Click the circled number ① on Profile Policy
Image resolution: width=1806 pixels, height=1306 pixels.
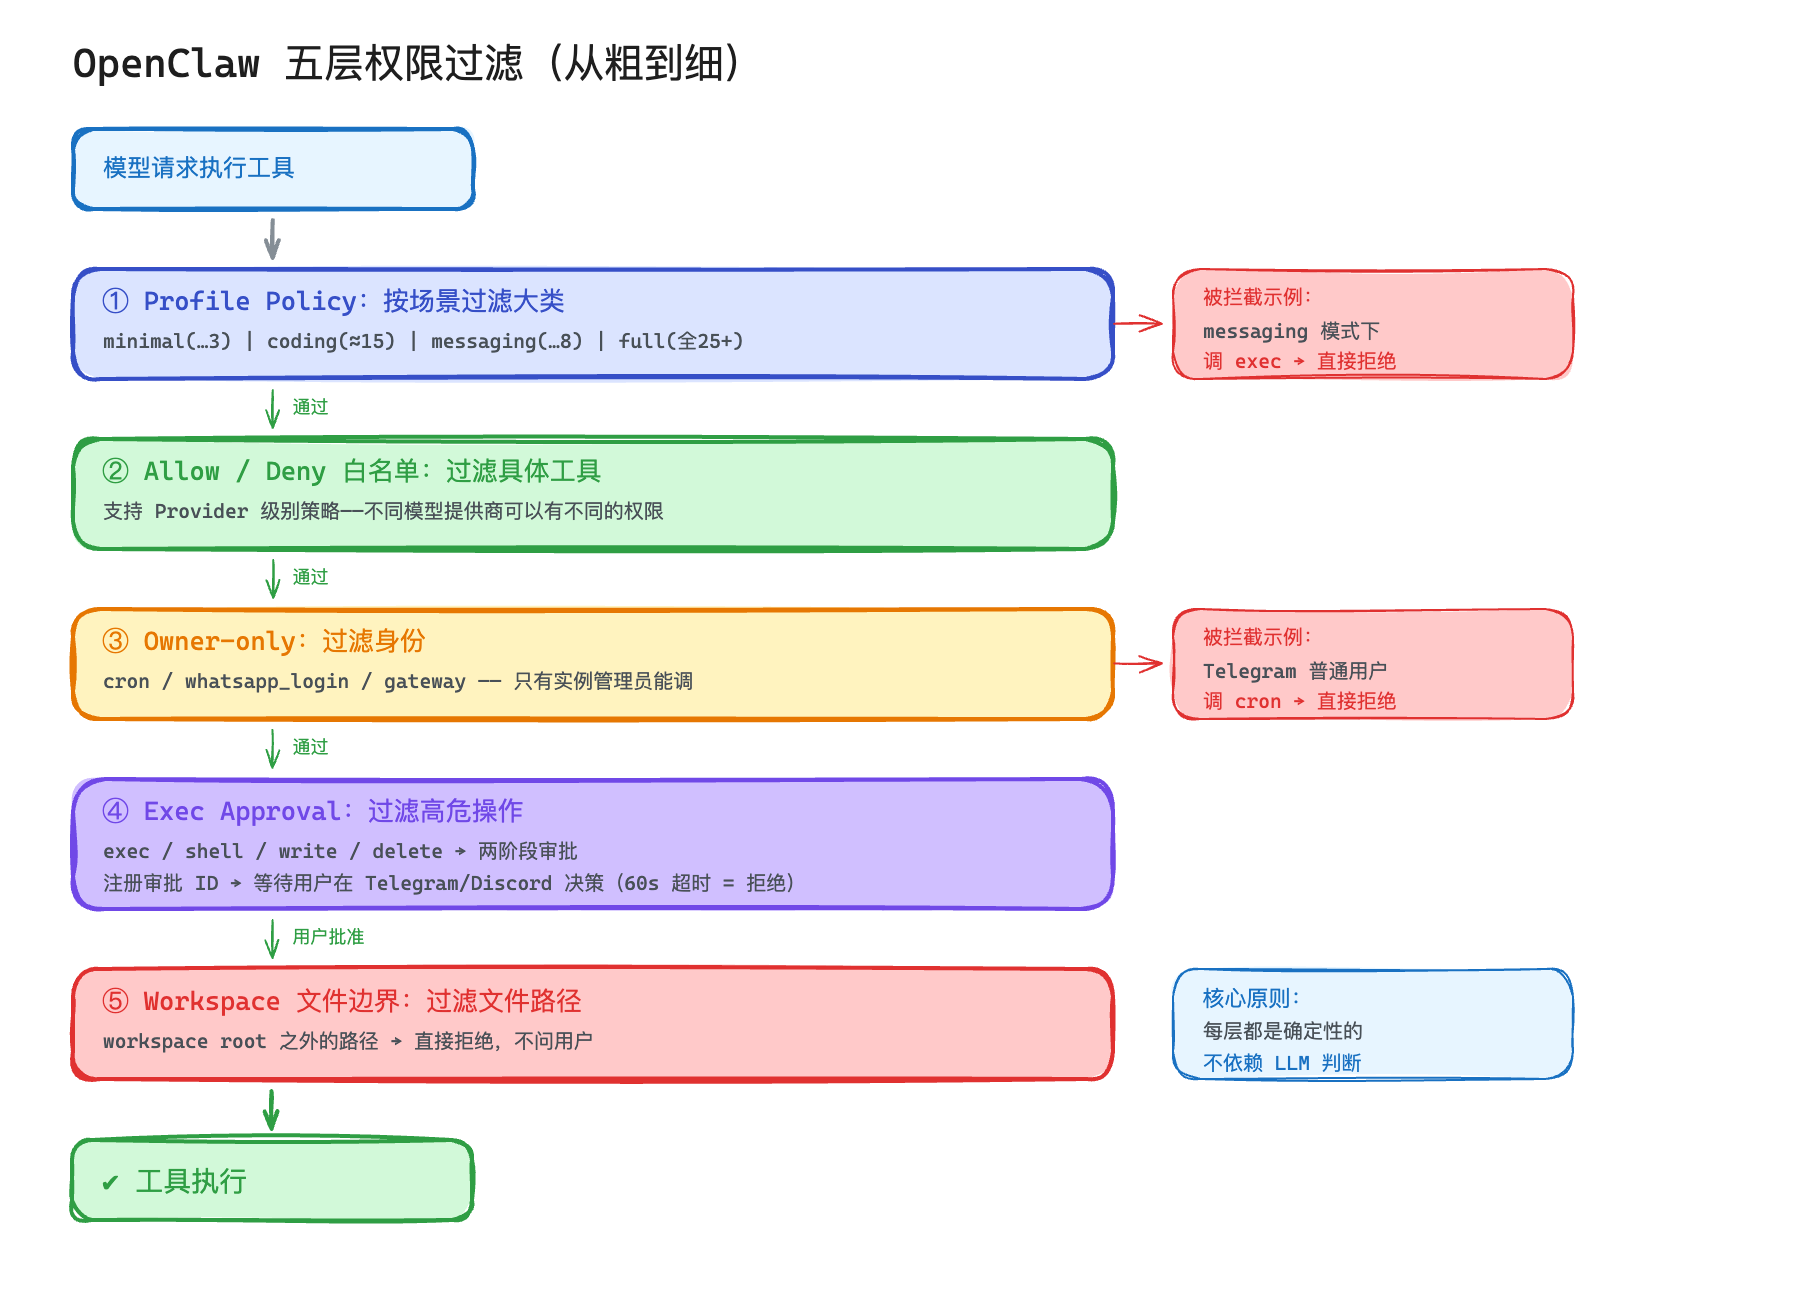tap(115, 300)
